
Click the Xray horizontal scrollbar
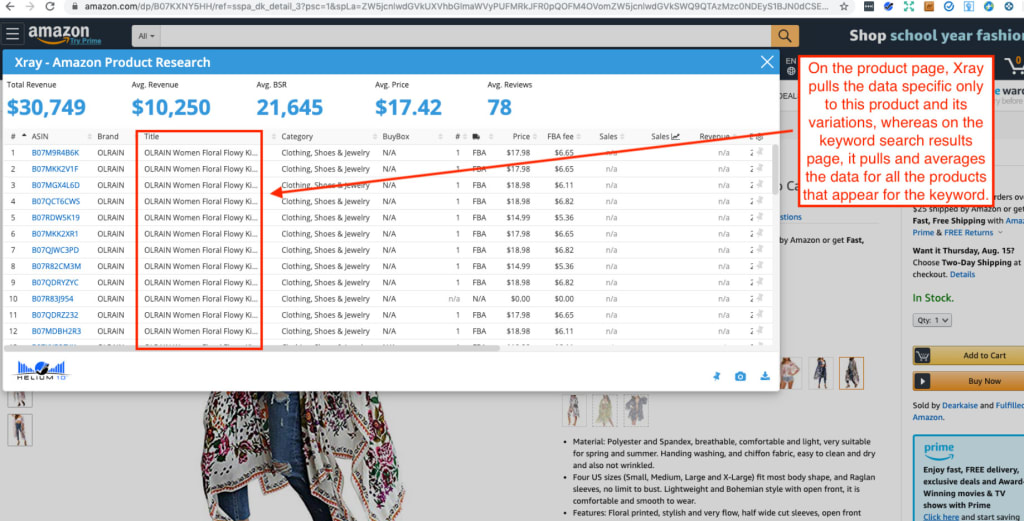click(x=252, y=348)
